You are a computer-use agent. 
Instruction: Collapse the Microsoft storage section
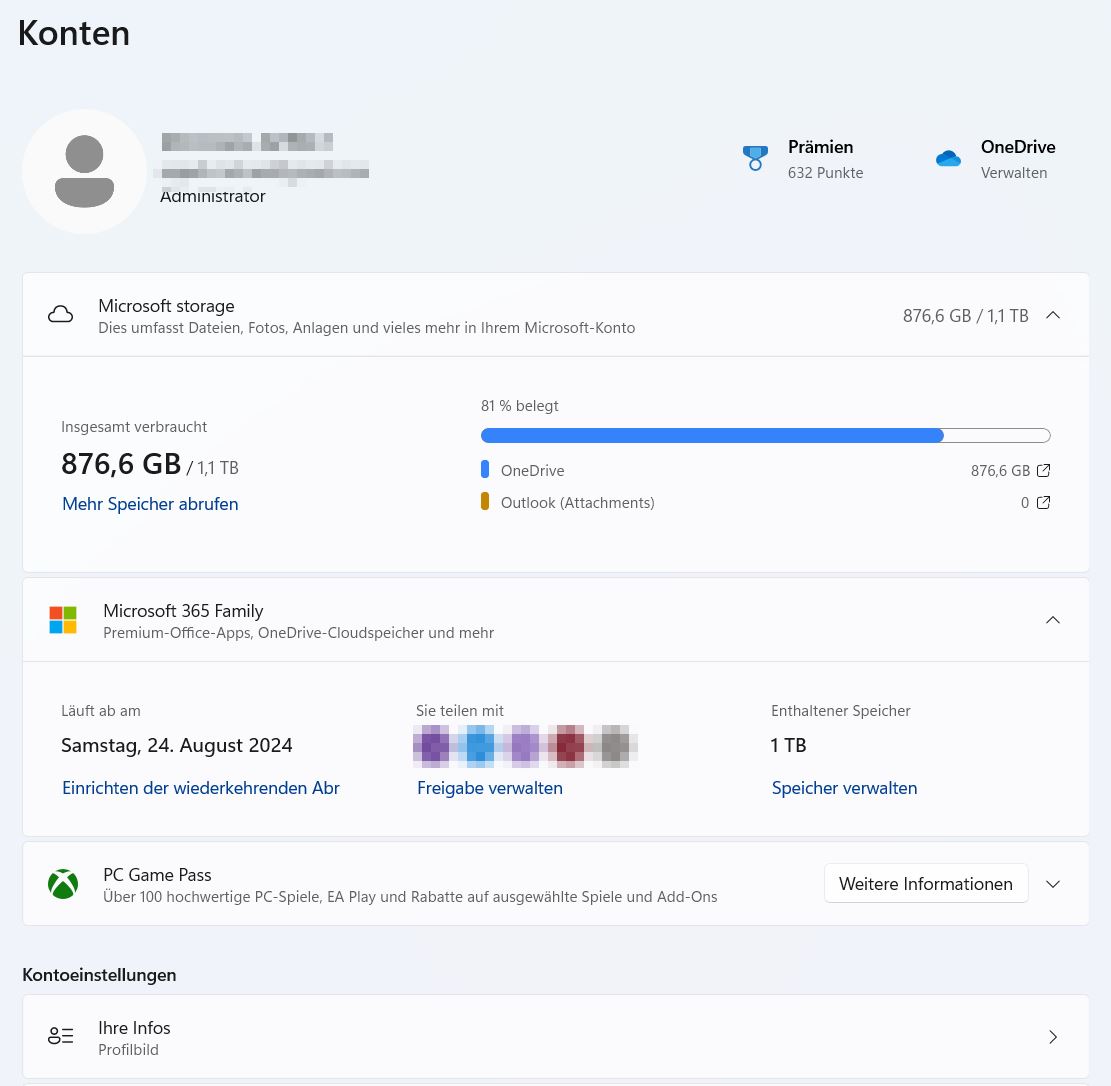pos(1052,315)
